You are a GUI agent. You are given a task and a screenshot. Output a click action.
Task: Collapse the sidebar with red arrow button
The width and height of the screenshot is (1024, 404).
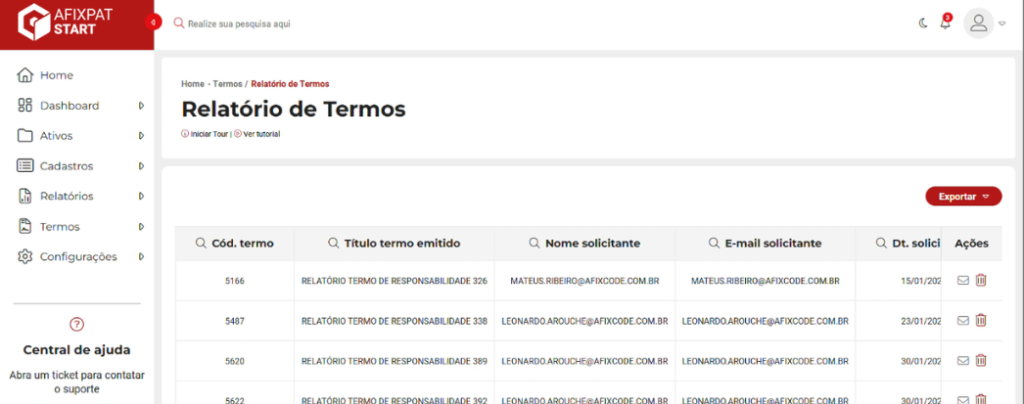click(153, 22)
